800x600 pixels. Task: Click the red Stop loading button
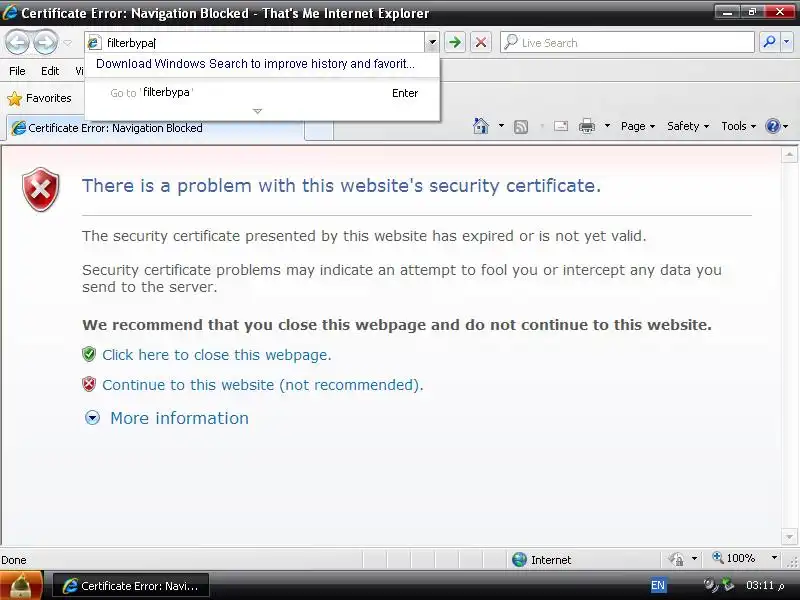(481, 42)
